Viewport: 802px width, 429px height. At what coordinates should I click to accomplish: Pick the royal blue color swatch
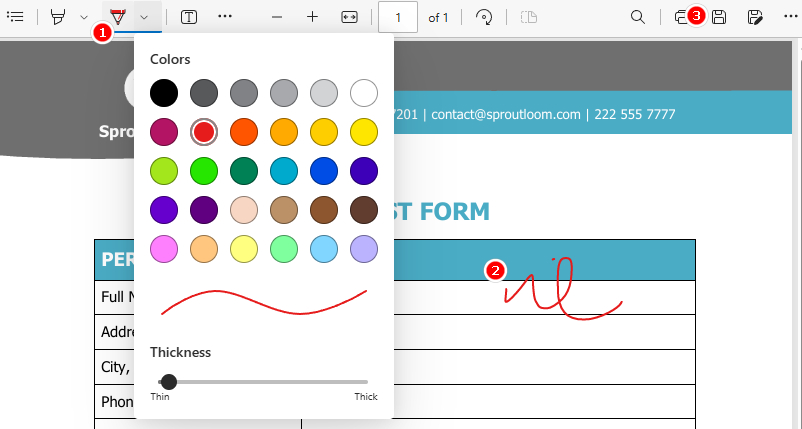[324, 171]
